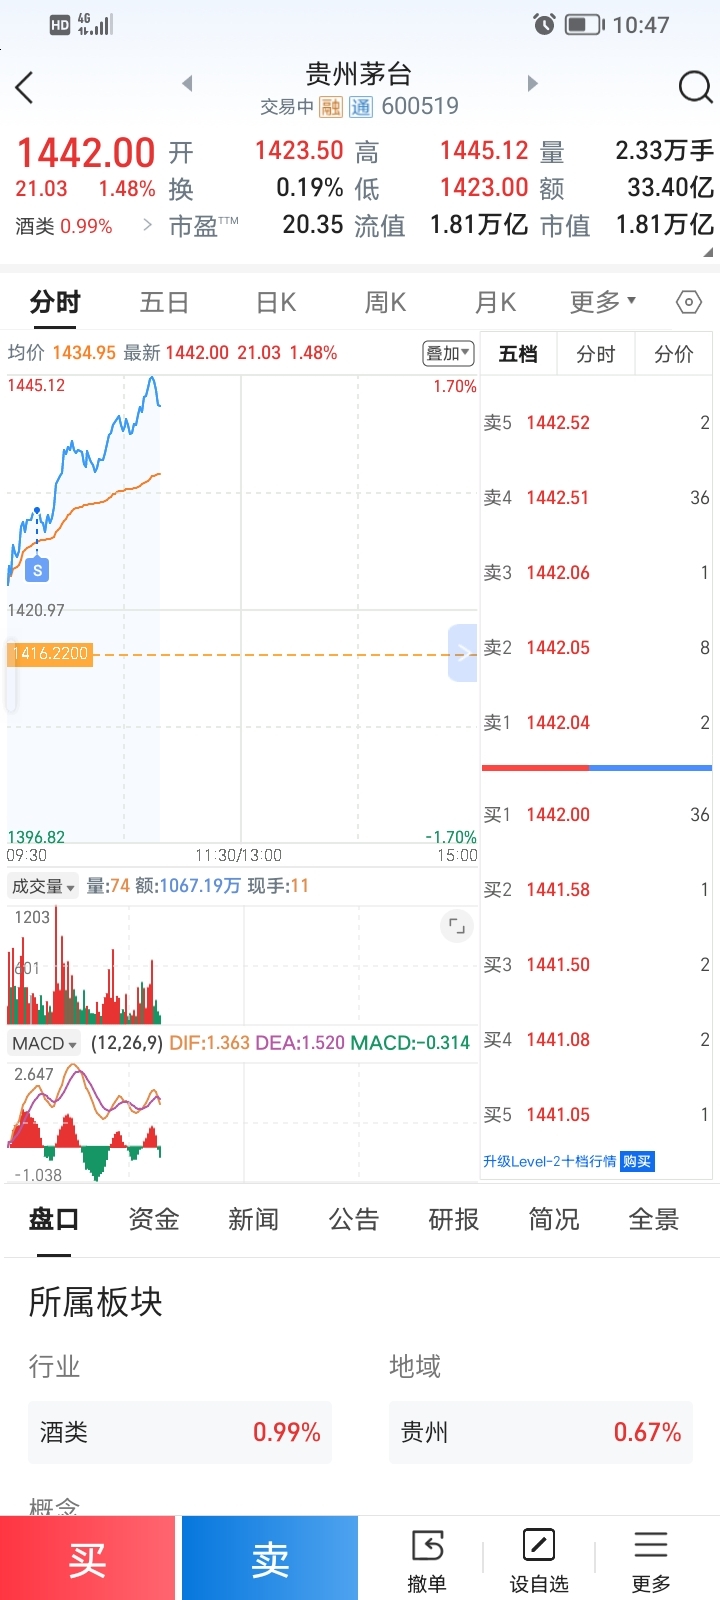Open the MACD indicator dropdown
The height and width of the screenshot is (1600, 720).
click(x=44, y=1043)
